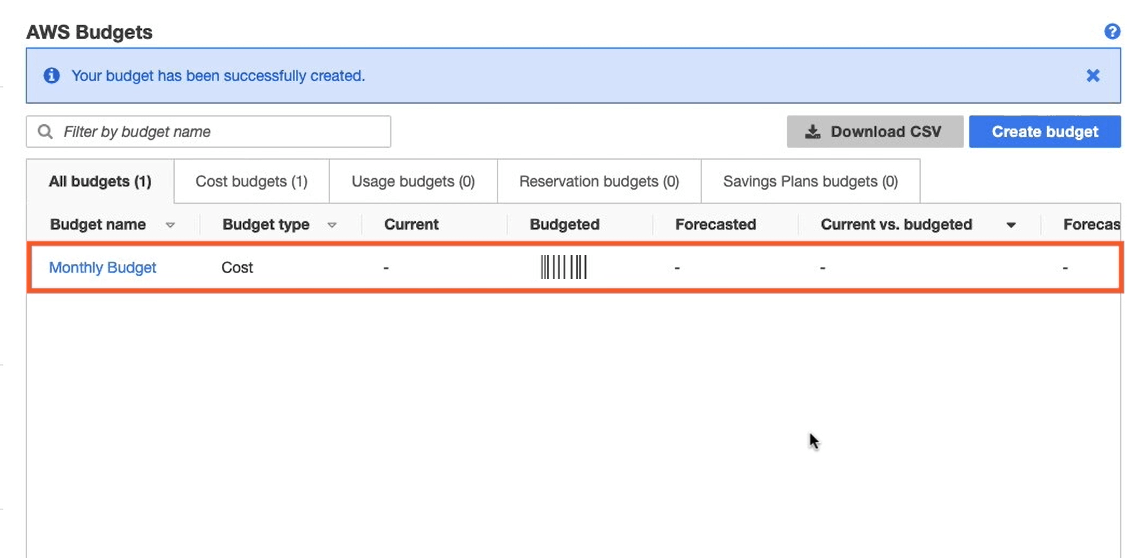Click the Cost budget type cell
The image size is (1137, 558).
point(237,267)
